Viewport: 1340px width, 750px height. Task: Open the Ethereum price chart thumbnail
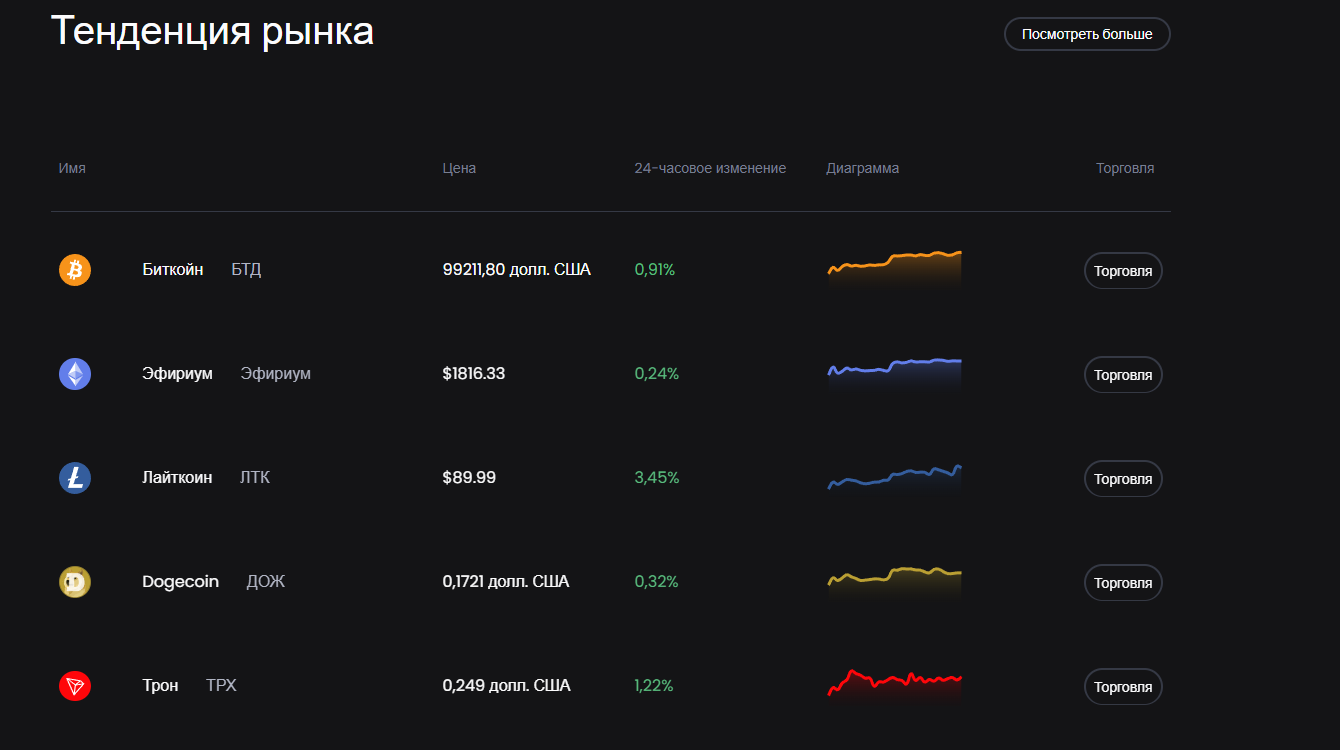894,374
